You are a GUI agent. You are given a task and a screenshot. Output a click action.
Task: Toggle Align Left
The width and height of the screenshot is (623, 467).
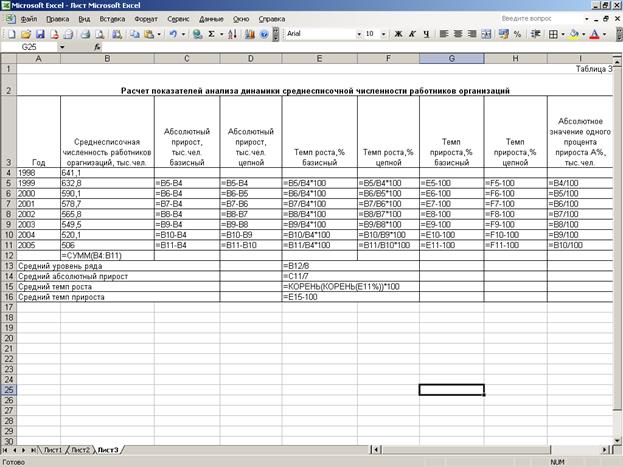(x=444, y=34)
